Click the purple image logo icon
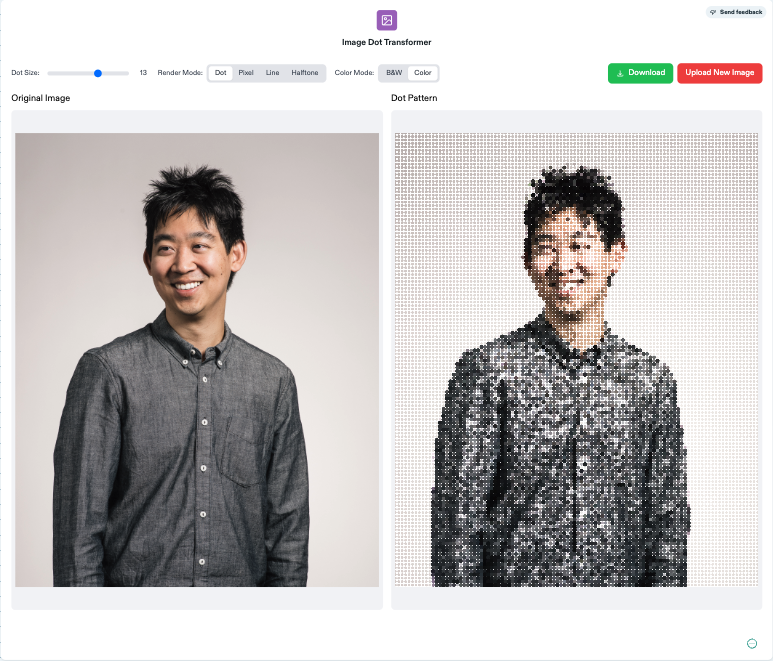 [386, 20]
